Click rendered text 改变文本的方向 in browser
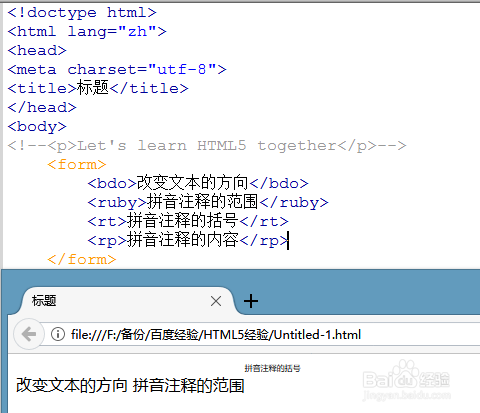 click(72, 385)
